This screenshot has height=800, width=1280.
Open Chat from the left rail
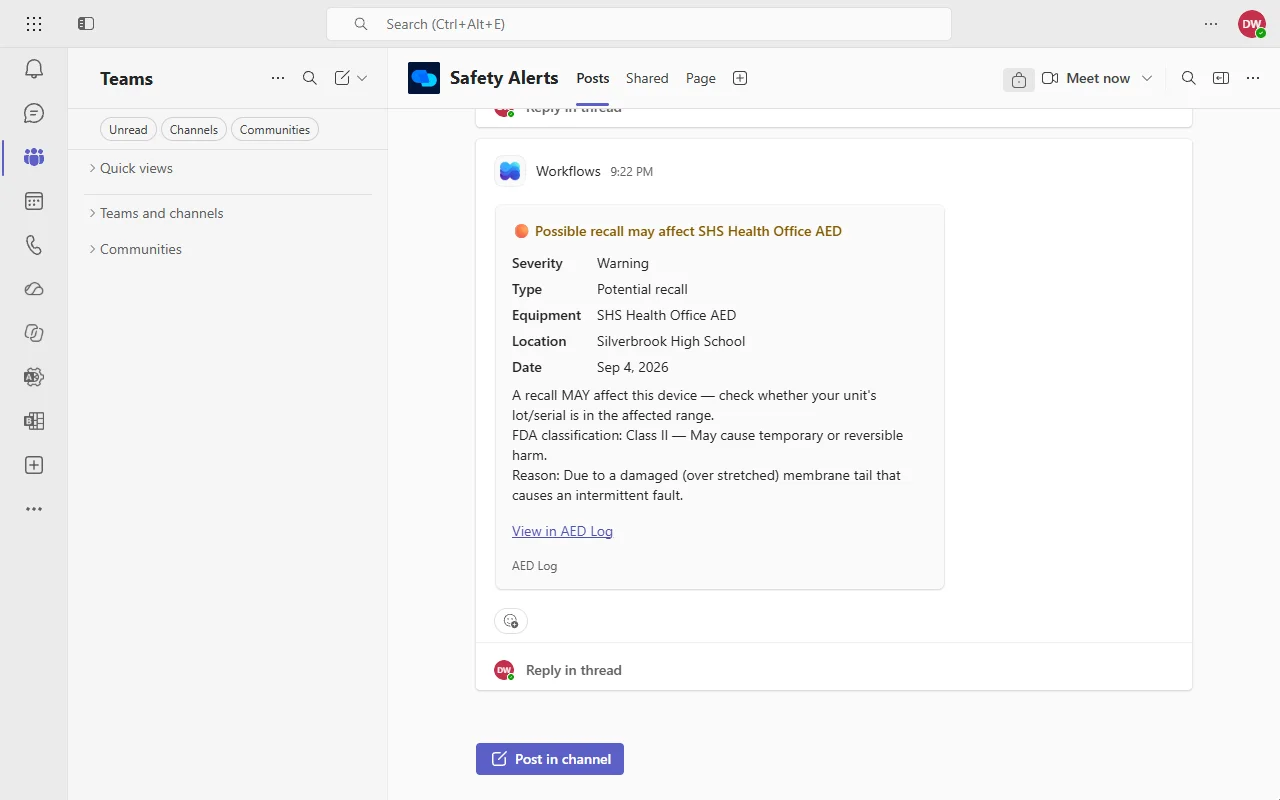pos(34,113)
